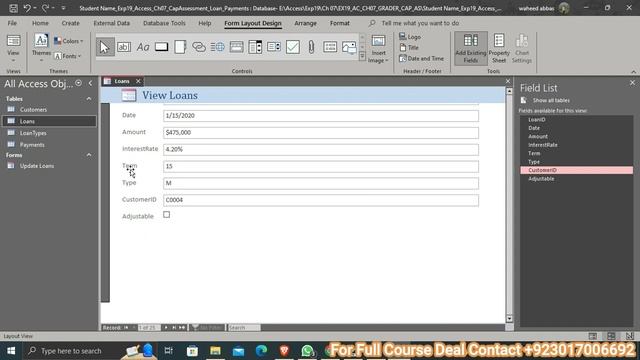Viewport: 640px width, 360px height.
Task: Open the Help tab
Action: pos(204,23)
